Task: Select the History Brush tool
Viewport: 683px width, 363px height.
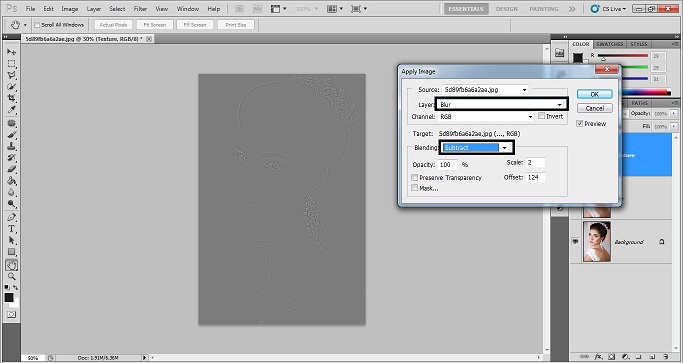Action: (11, 158)
